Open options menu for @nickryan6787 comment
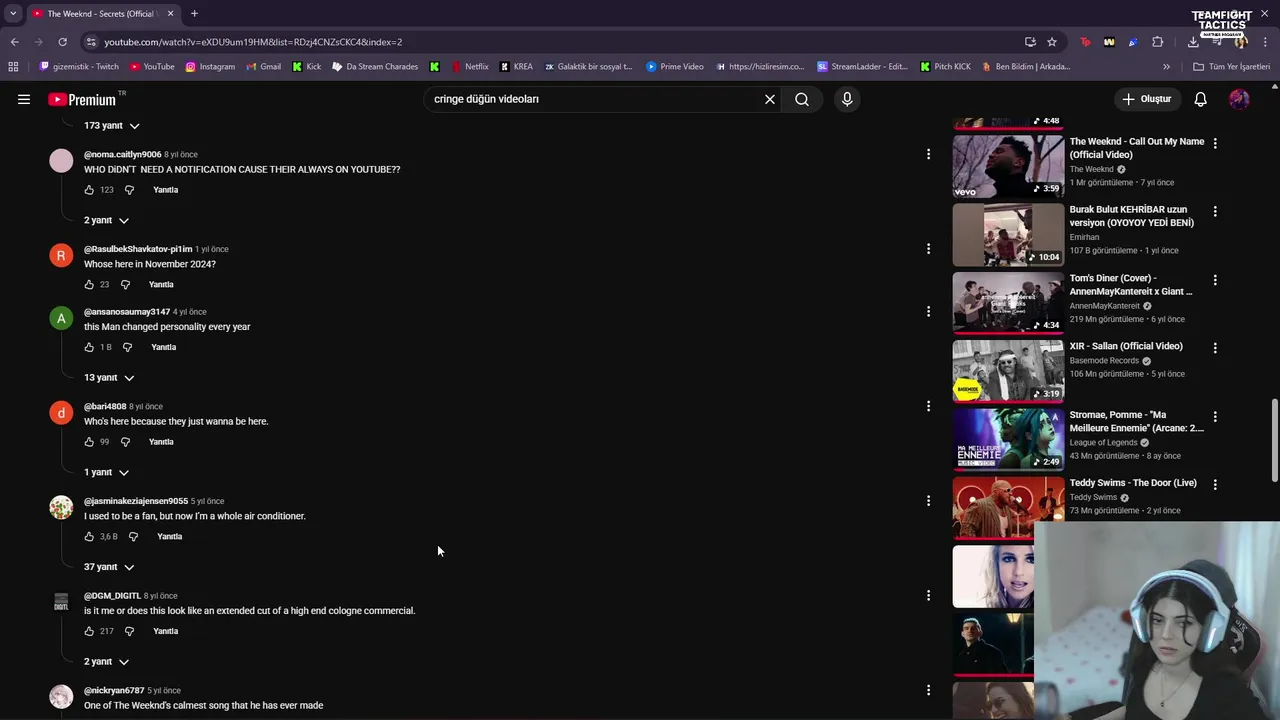 point(928,690)
